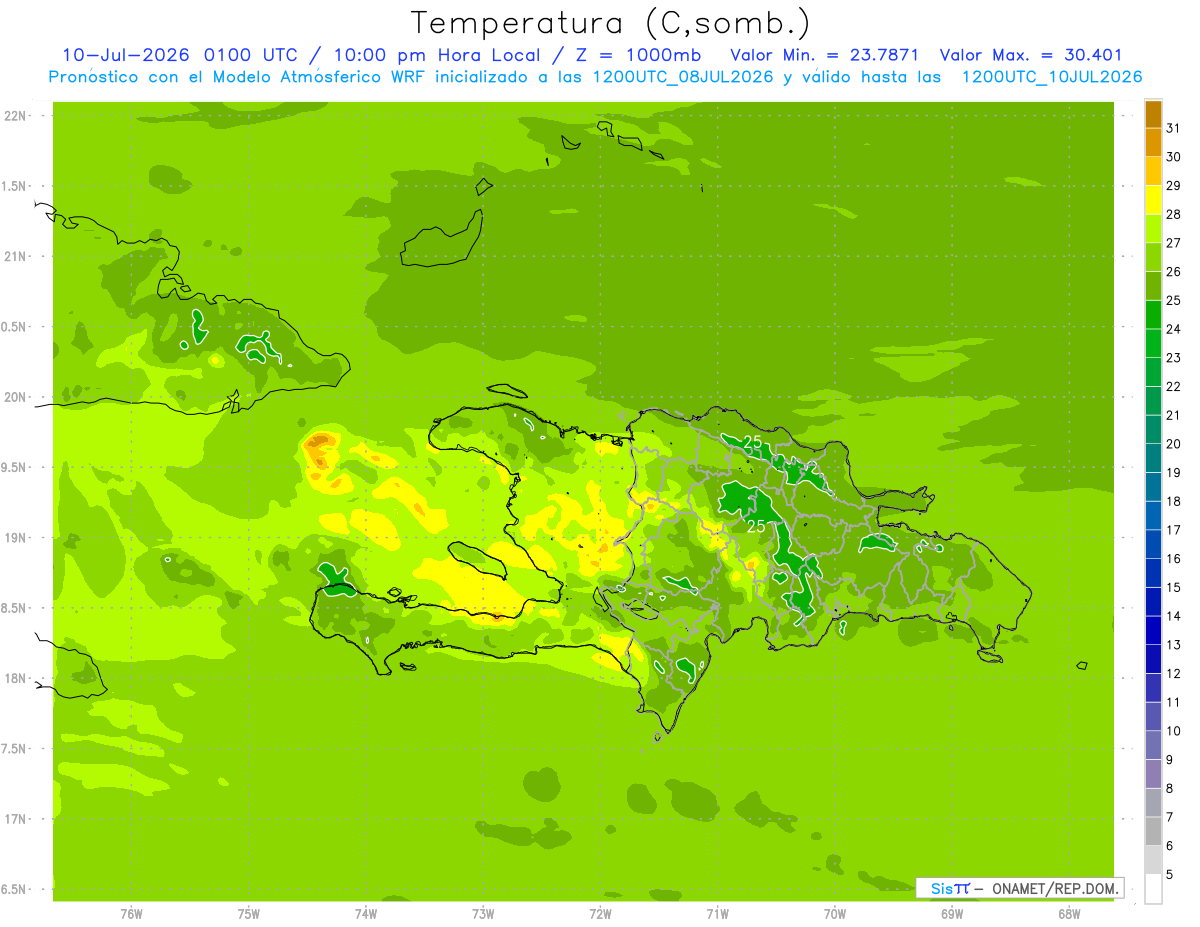Pick the dark orange swatch above 31
1200x927 pixels.
pyautogui.click(x=1153, y=114)
